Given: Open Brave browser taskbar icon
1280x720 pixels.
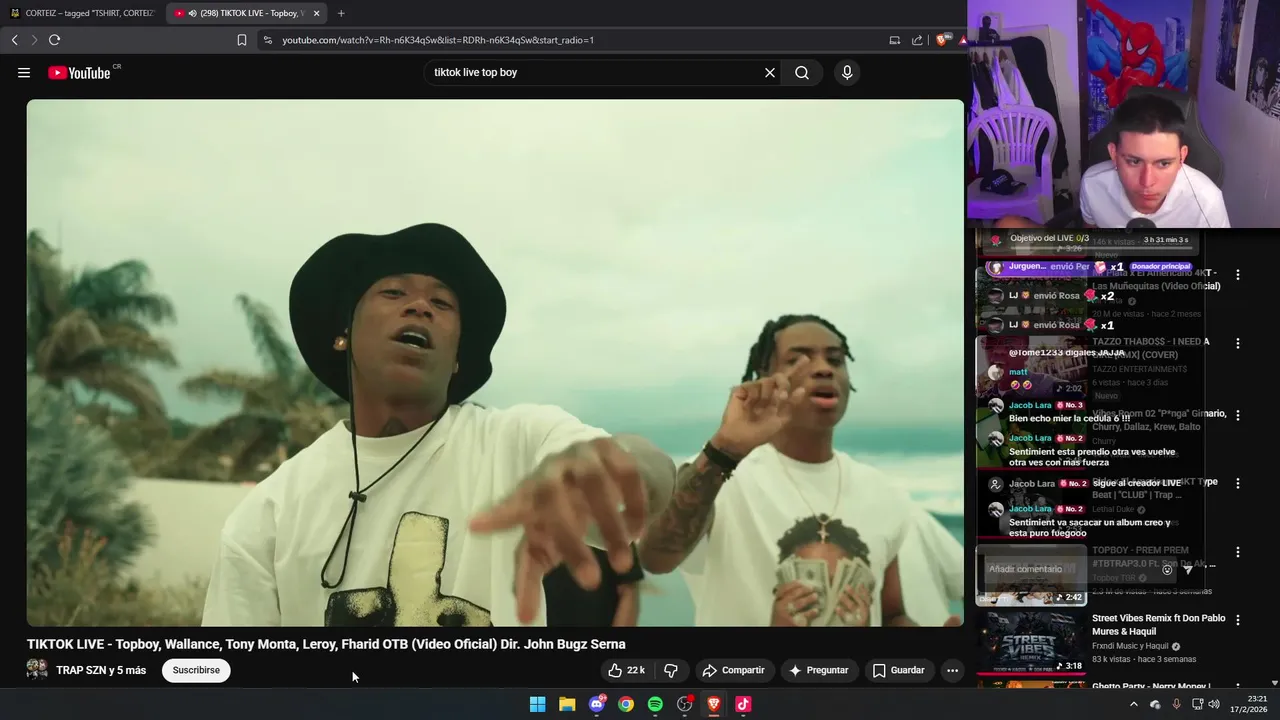Looking at the screenshot, I should (x=714, y=704).
